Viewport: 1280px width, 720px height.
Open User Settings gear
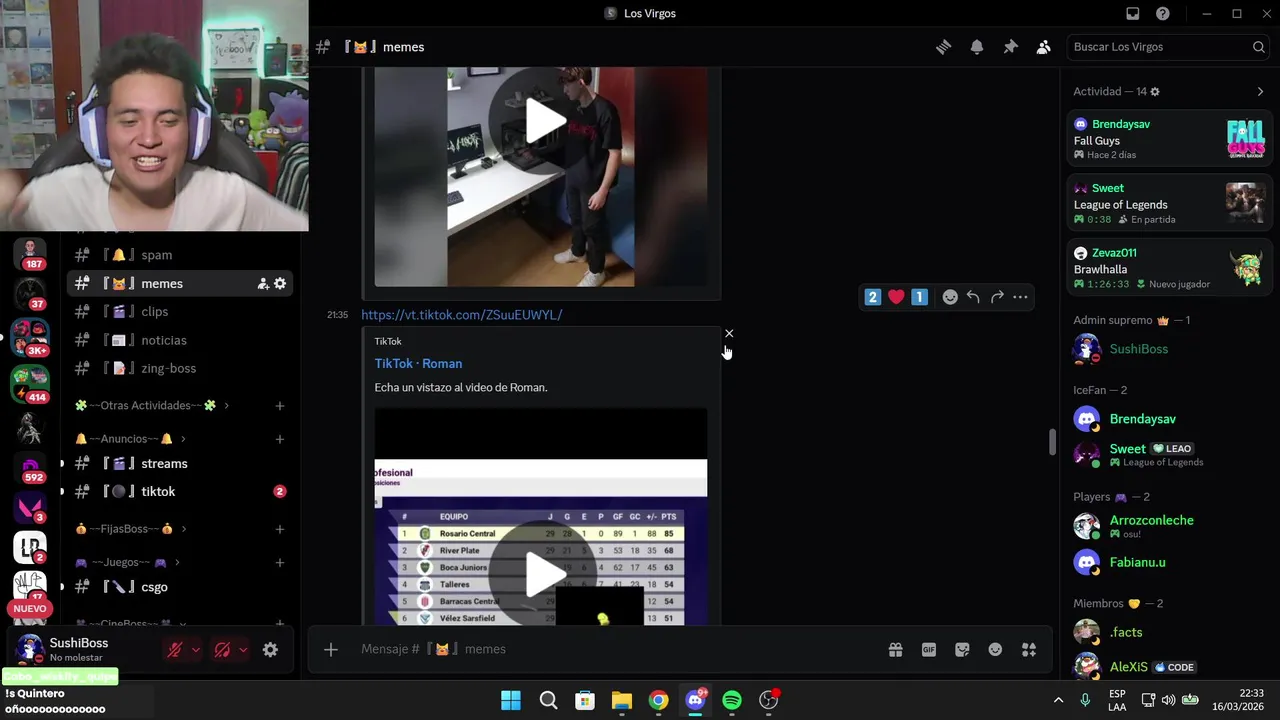[x=270, y=650]
